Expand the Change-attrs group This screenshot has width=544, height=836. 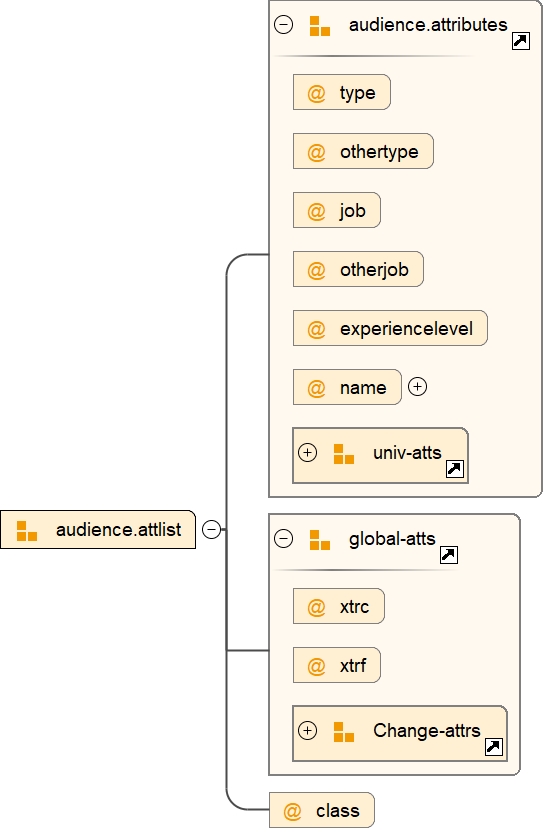point(307,730)
